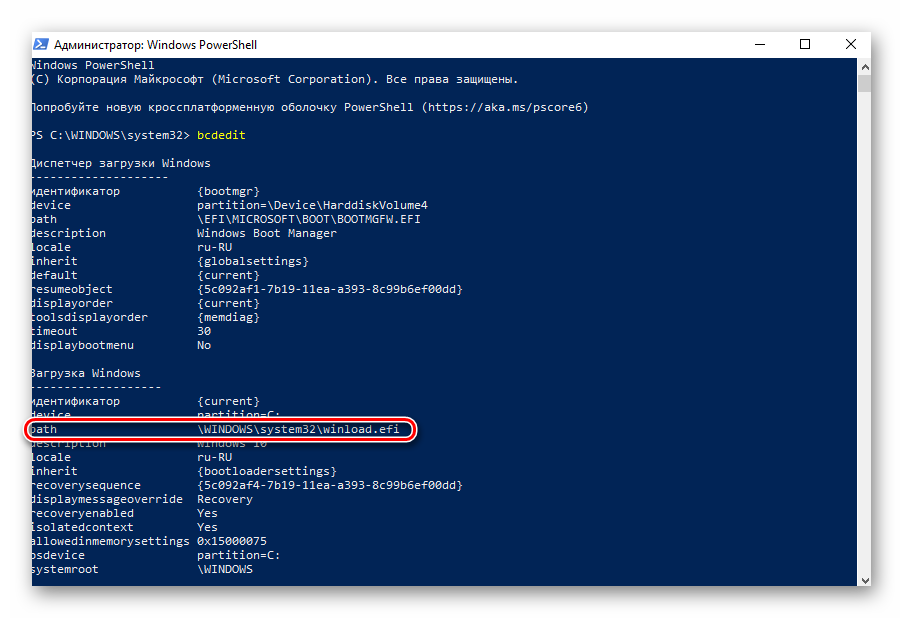This screenshot has height=618, width=903.
Task: Click osdevice value 'partition=C:'
Action: click(x=238, y=556)
